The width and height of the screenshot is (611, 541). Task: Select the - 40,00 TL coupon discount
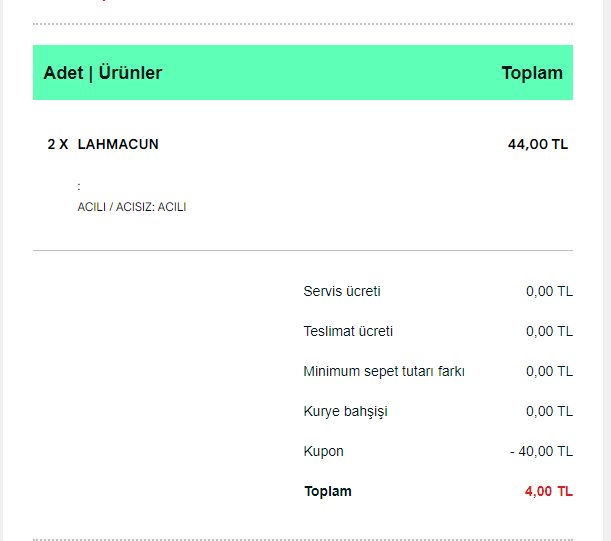tap(541, 451)
